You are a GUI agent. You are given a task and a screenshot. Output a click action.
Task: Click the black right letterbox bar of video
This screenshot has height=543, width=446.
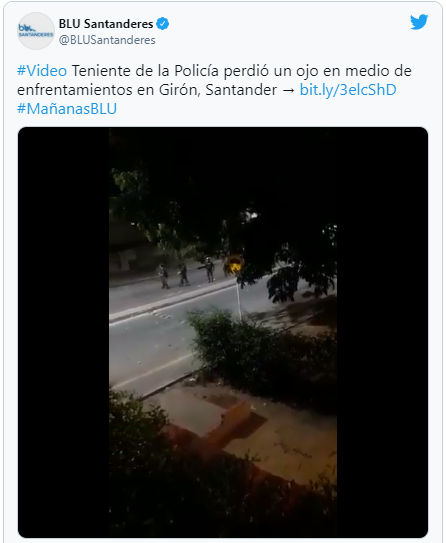(382, 332)
